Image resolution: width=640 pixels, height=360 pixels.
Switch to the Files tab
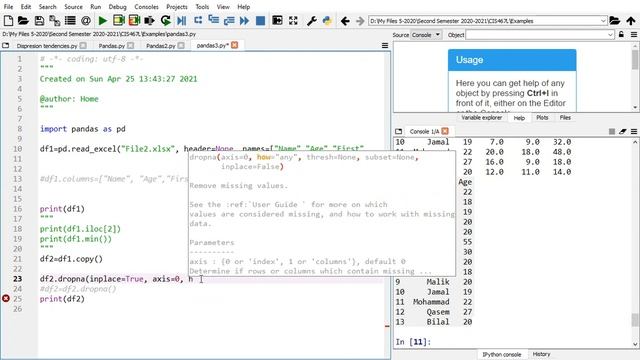[565, 118]
